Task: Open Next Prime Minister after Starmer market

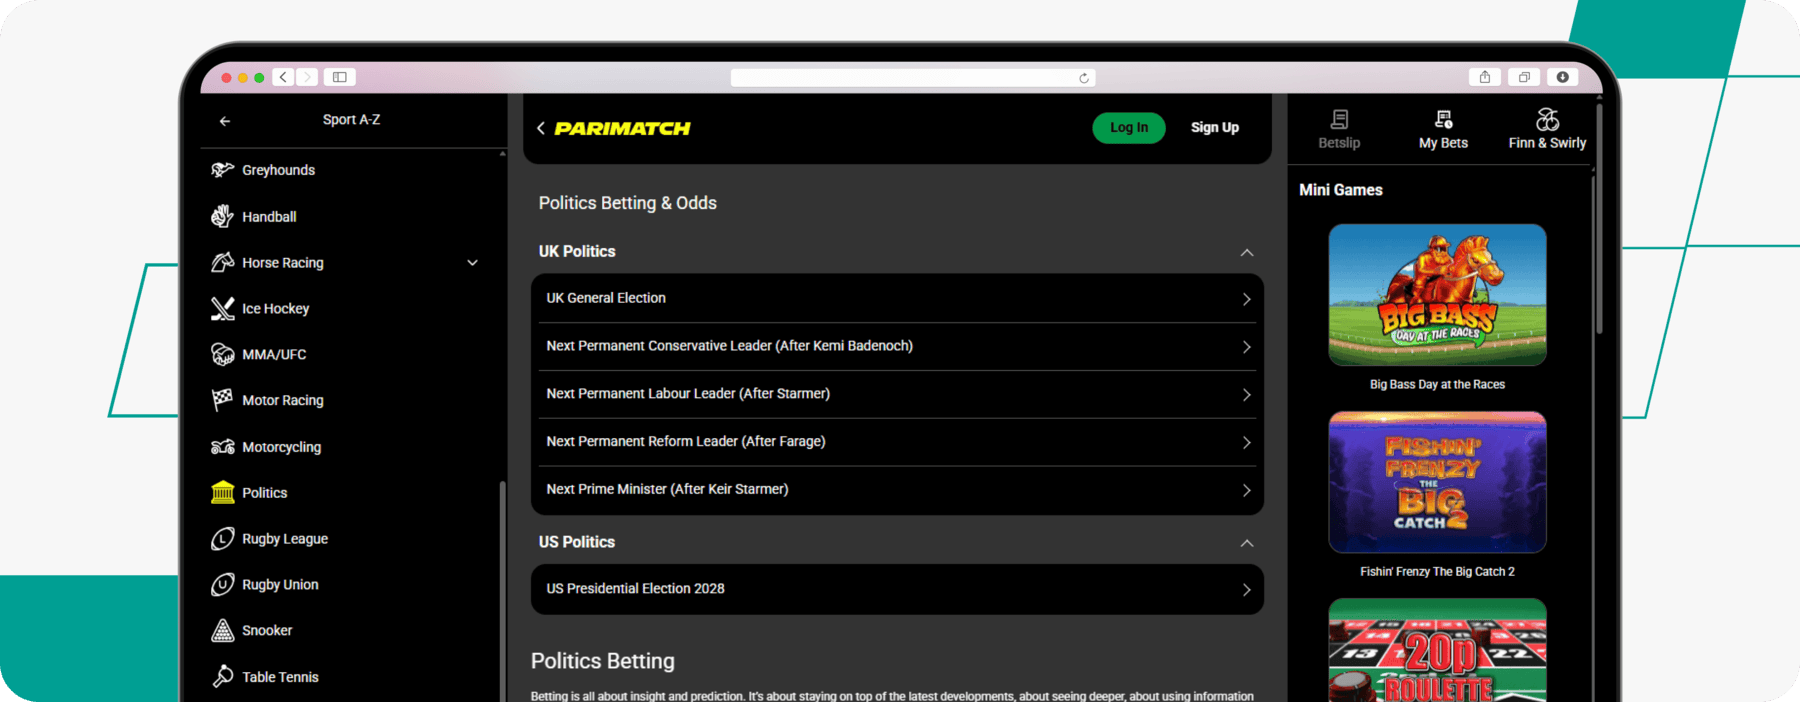Action: pos(897,490)
